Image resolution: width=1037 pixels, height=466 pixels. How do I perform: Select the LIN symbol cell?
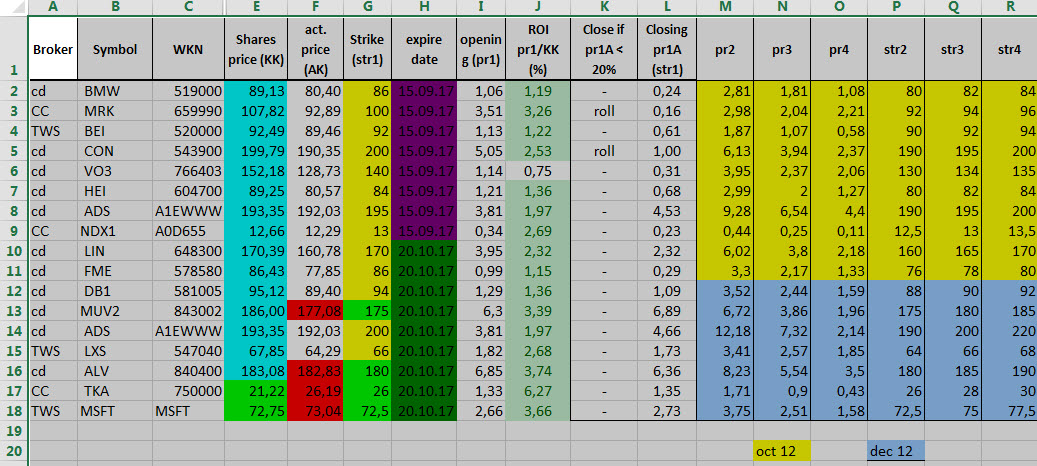pos(115,250)
